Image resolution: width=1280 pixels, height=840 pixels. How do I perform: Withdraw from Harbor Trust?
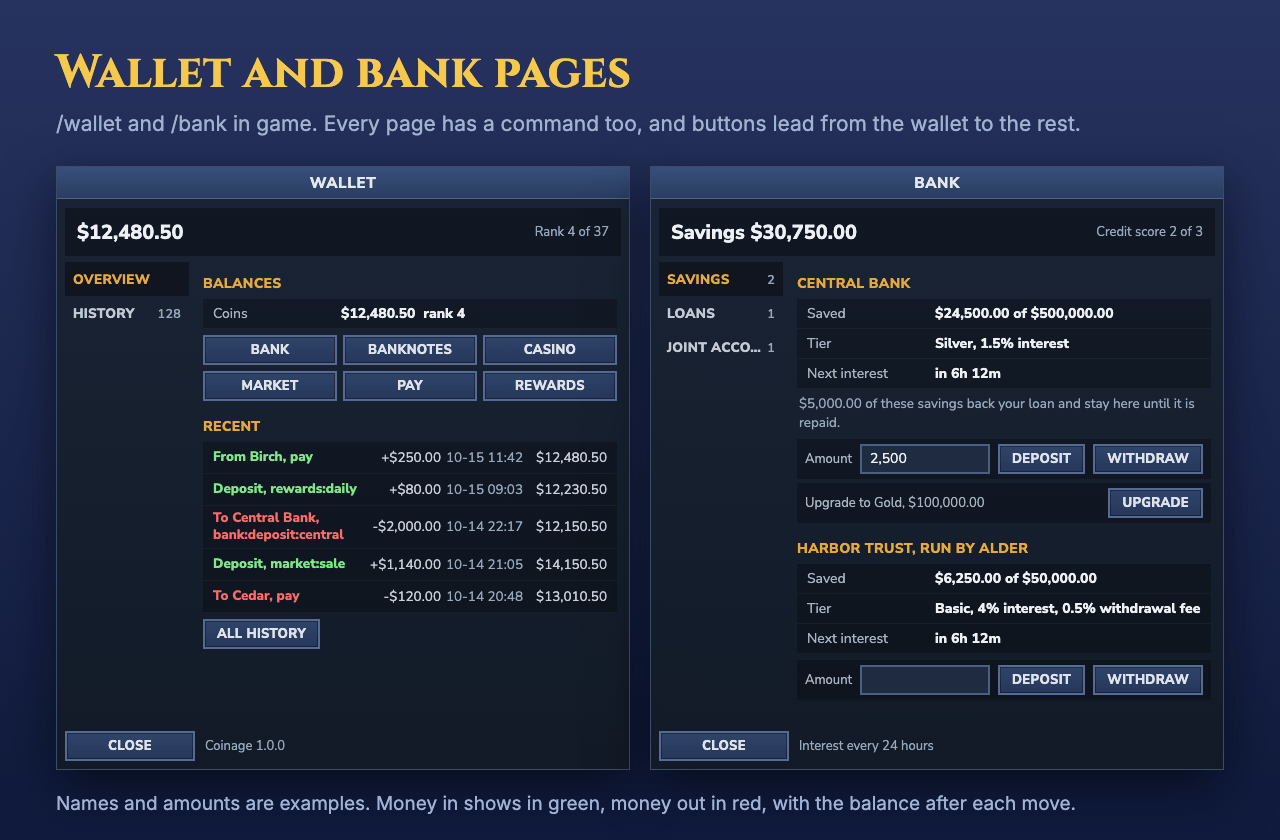click(1148, 680)
